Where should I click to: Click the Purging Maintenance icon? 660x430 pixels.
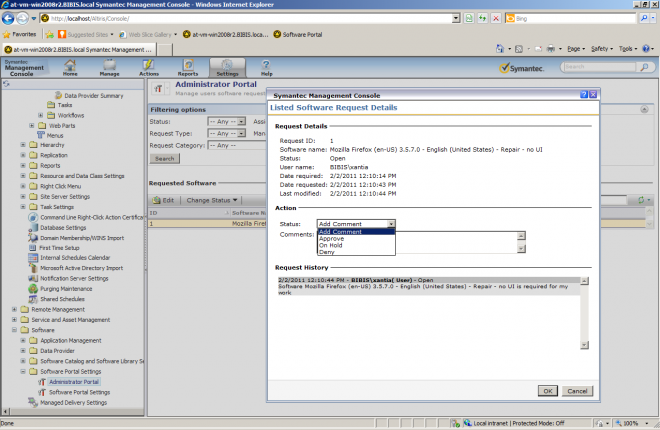(x=33, y=289)
